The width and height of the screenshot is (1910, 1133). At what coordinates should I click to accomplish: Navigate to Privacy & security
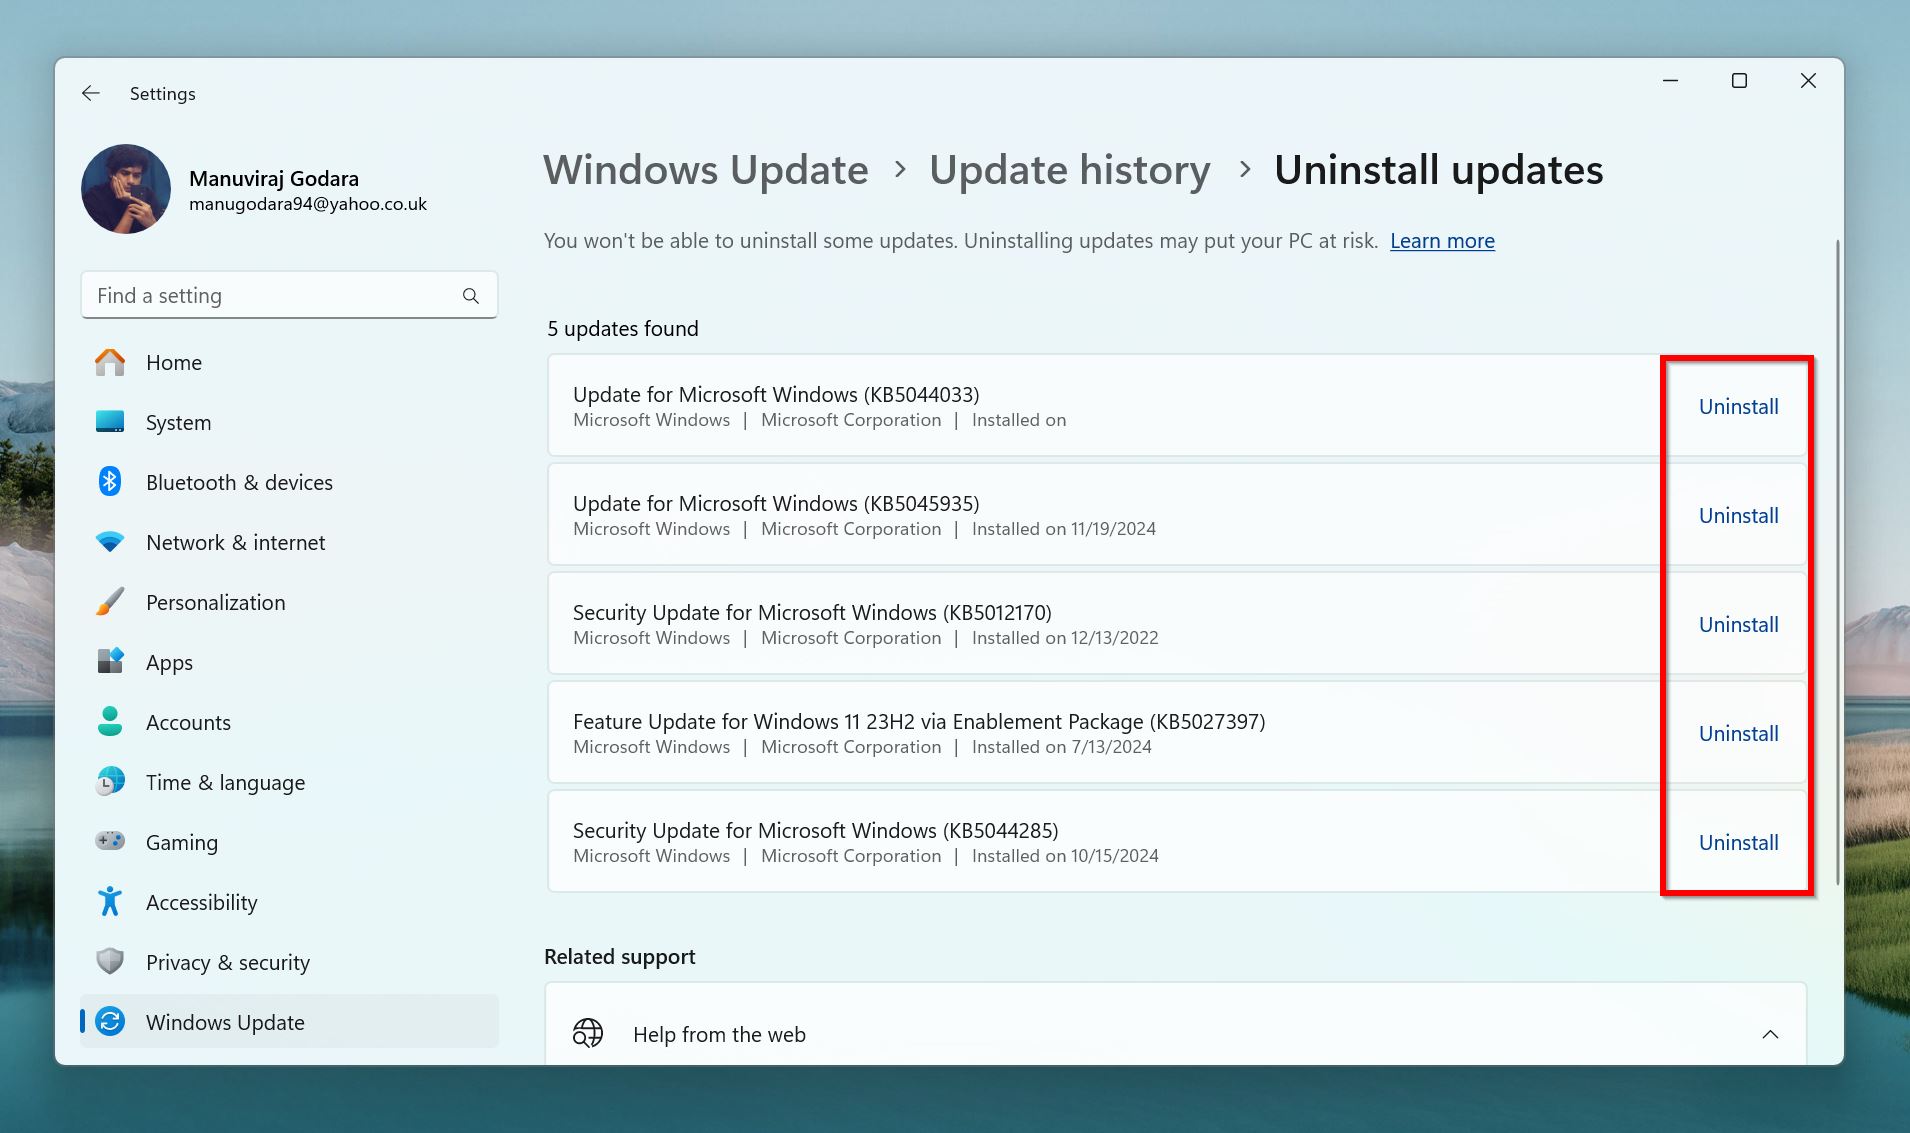(289, 962)
